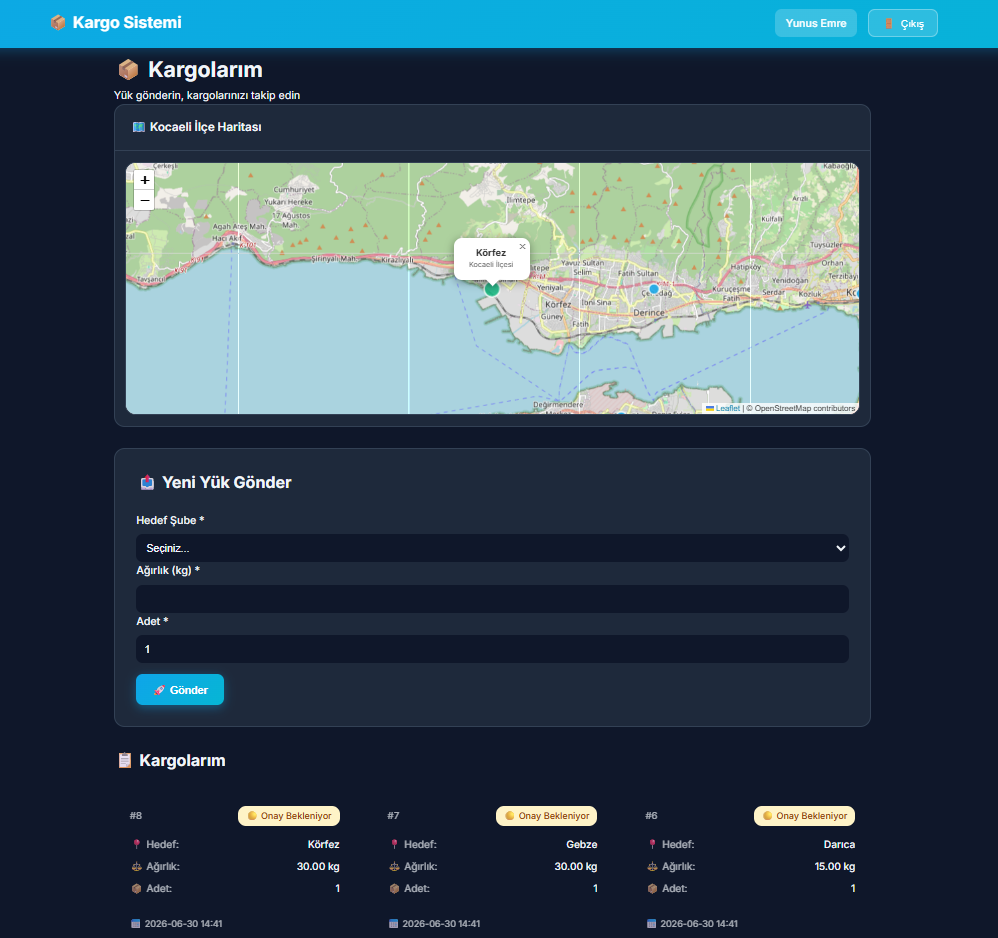Click the yellow status dot on cargo #8 badge

click(252, 816)
